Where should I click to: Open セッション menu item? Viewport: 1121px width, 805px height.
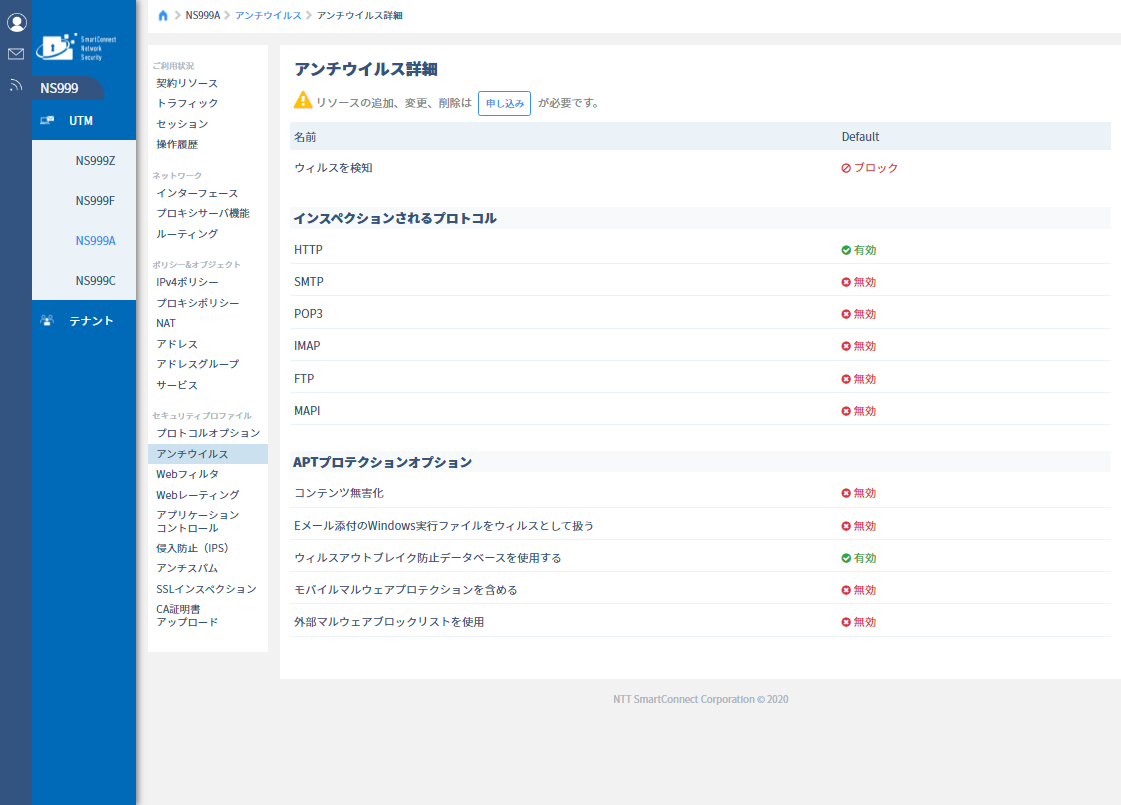[182, 124]
